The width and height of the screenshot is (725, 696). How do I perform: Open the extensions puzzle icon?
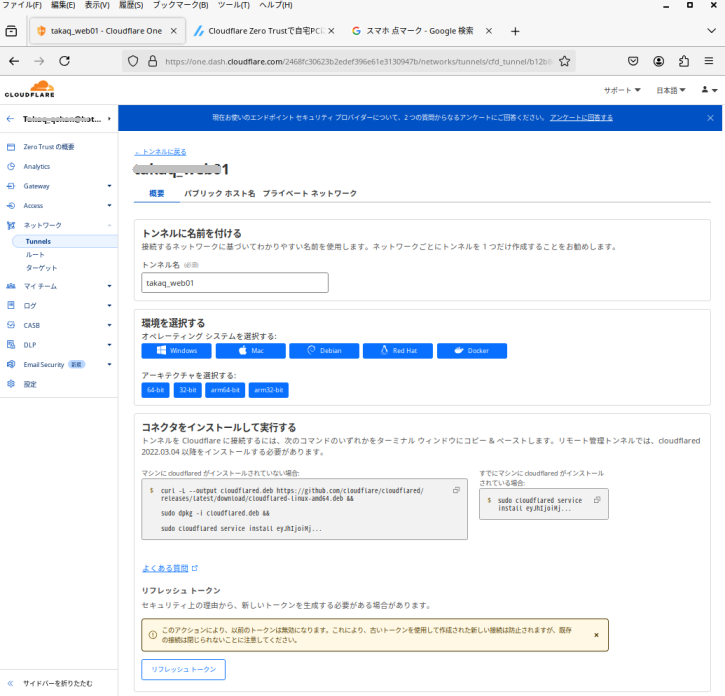pos(684,61)
